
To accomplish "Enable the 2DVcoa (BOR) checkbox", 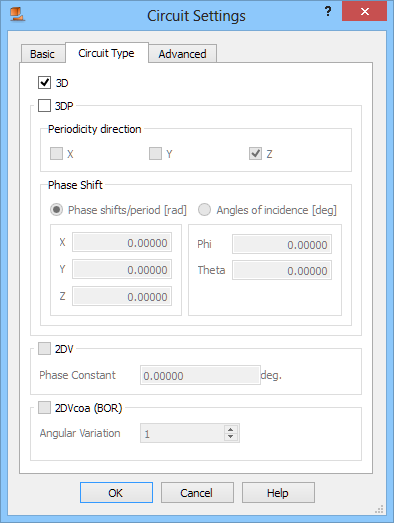I will [x=44, y=407].
